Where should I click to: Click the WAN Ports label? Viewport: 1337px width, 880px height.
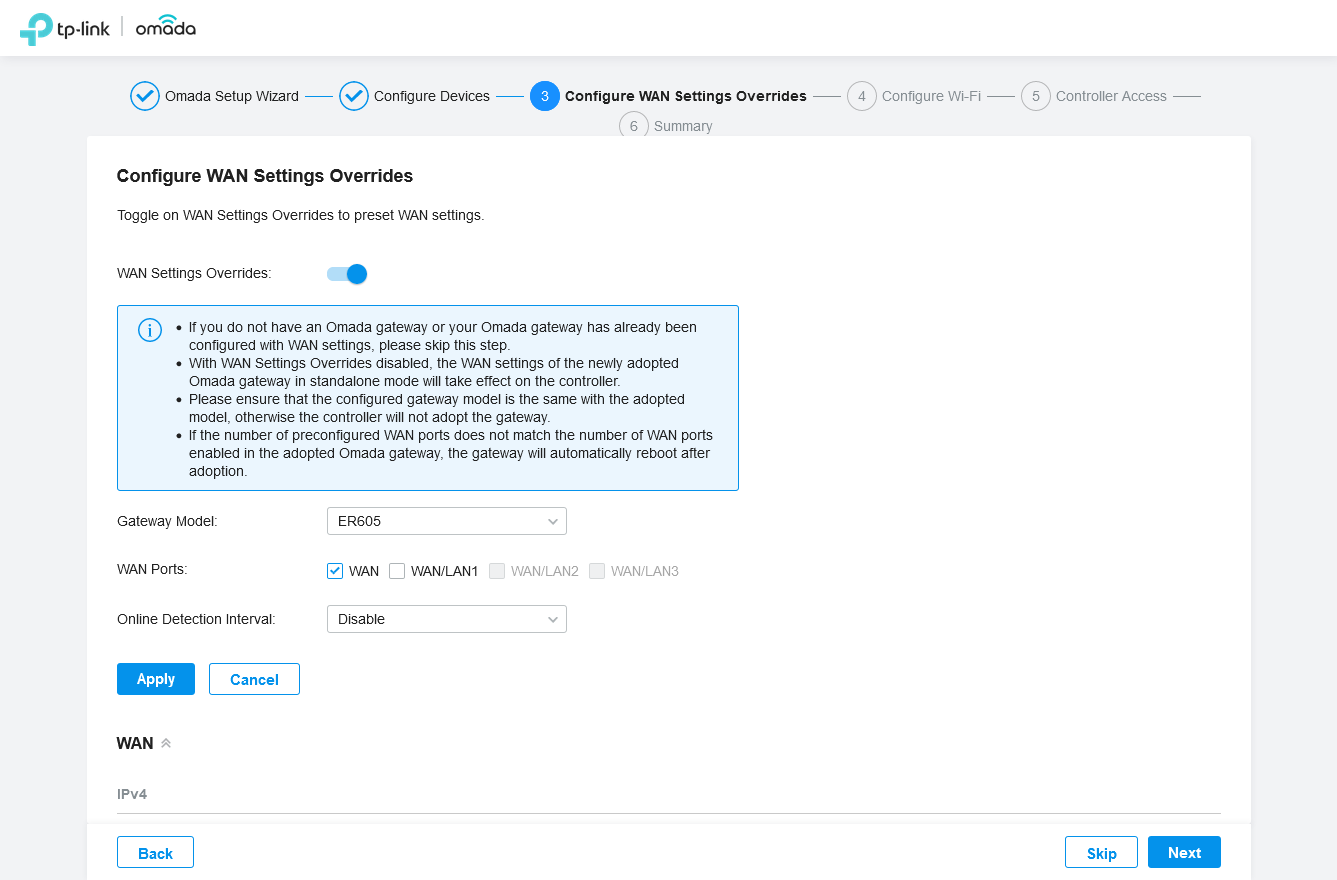pyautogui.click(x=152, y=569)
